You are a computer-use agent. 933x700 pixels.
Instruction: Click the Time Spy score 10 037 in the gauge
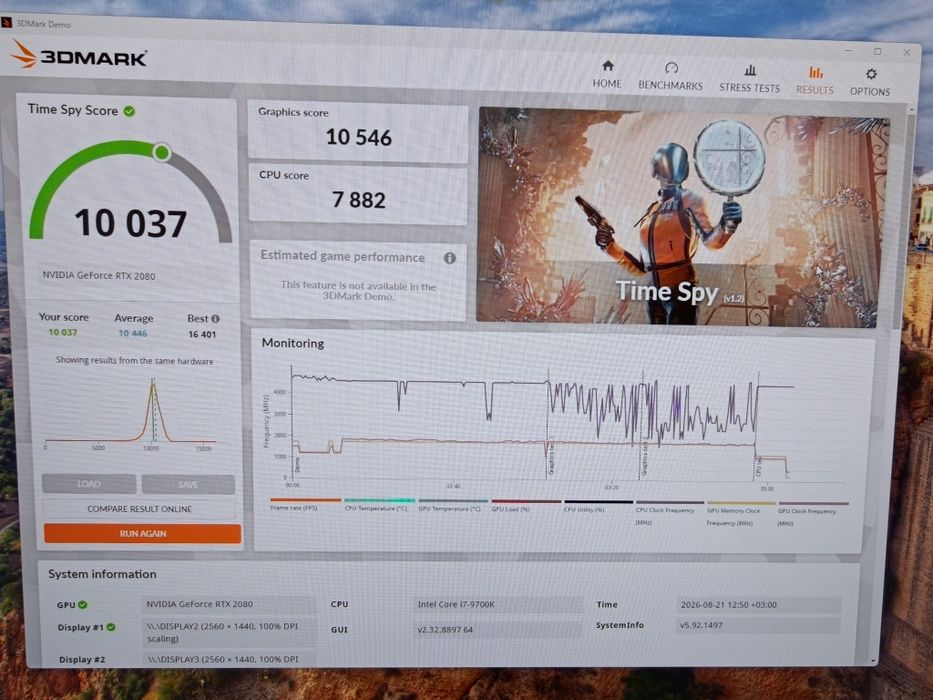(x=131, y=223)
